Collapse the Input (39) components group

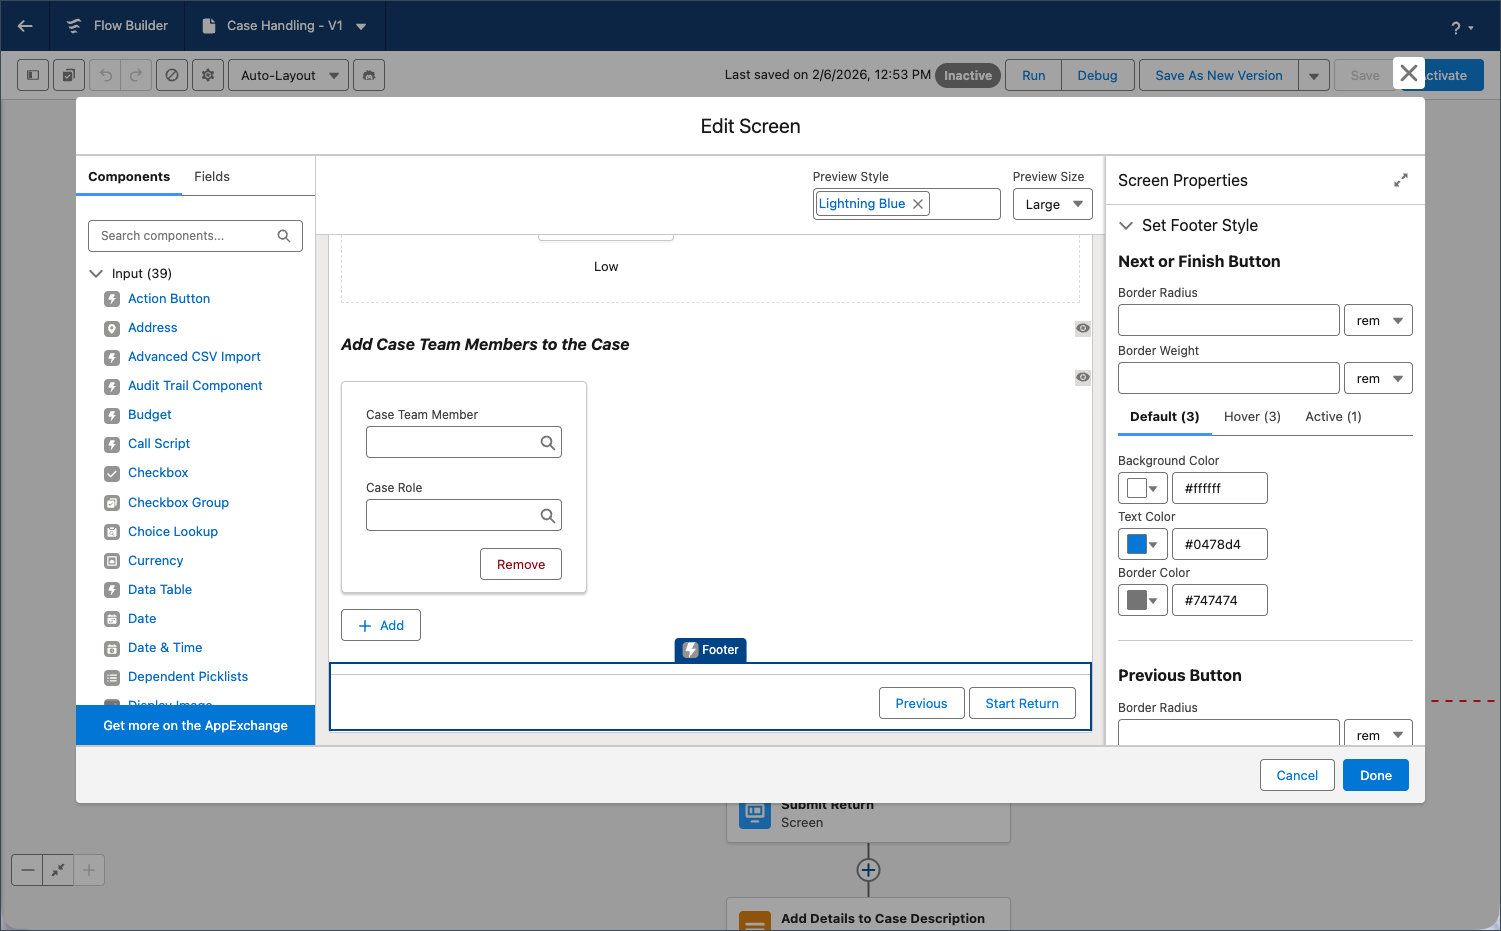tap(97, 274)
